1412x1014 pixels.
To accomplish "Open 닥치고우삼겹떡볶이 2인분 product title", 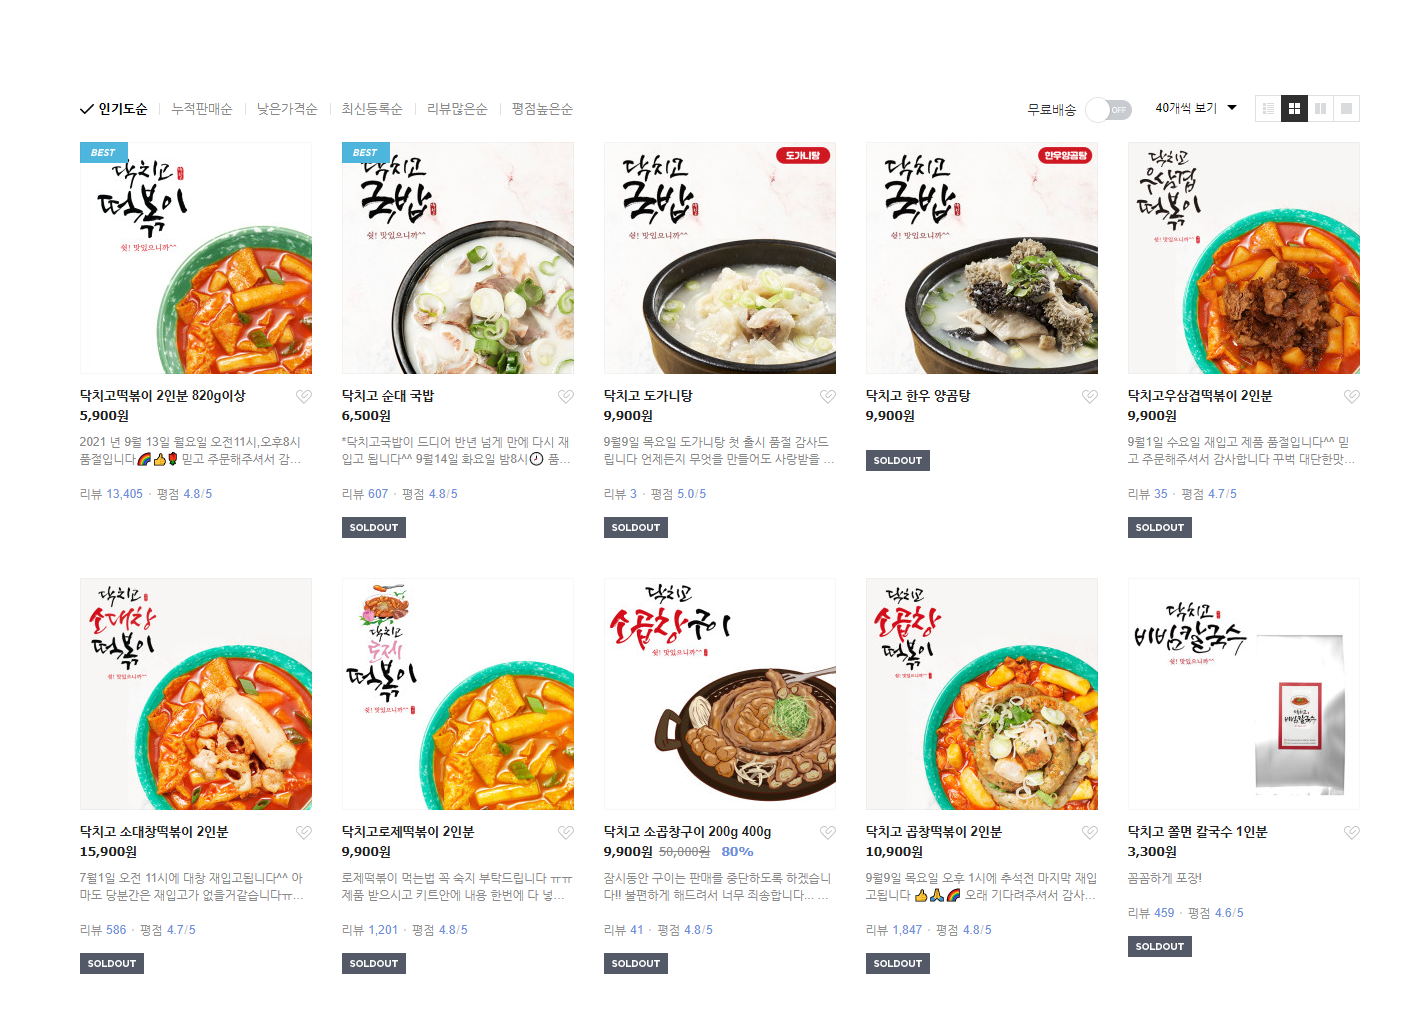I will click(1200, 396).
